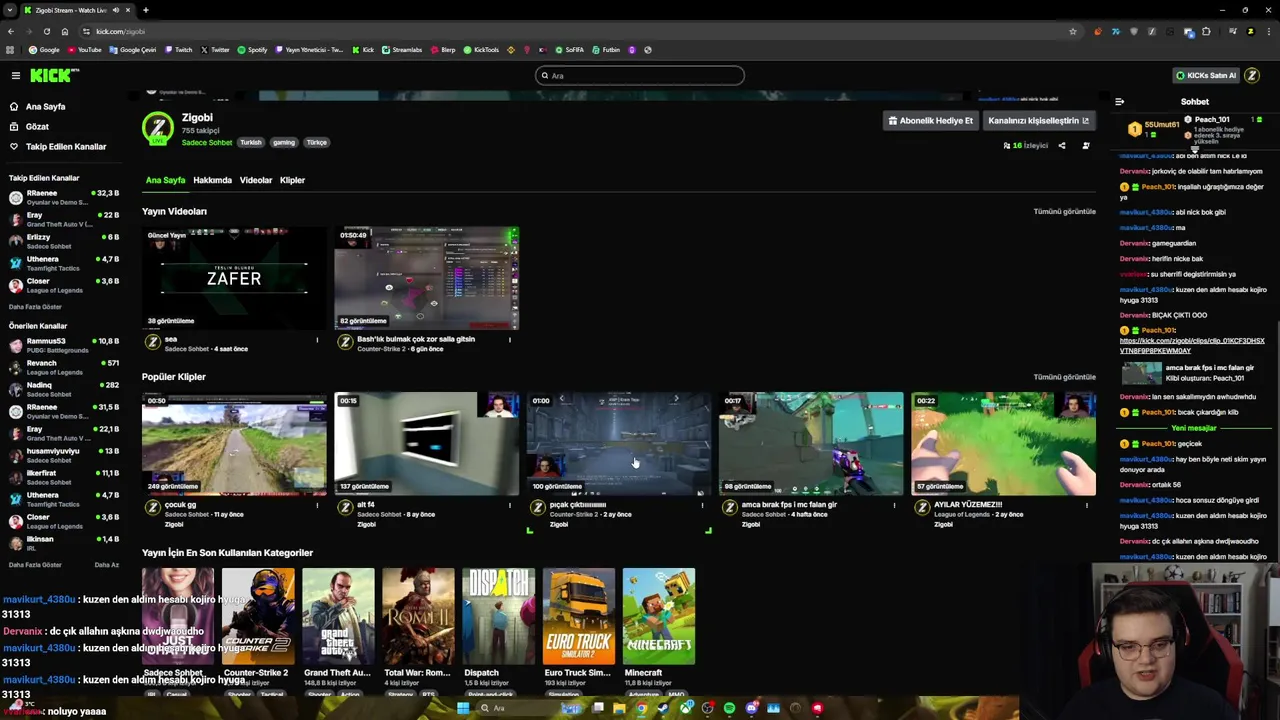Screen dimensions: 1280x720
Task: Open options menu for the 'sea' video
Action: (317, 340)
